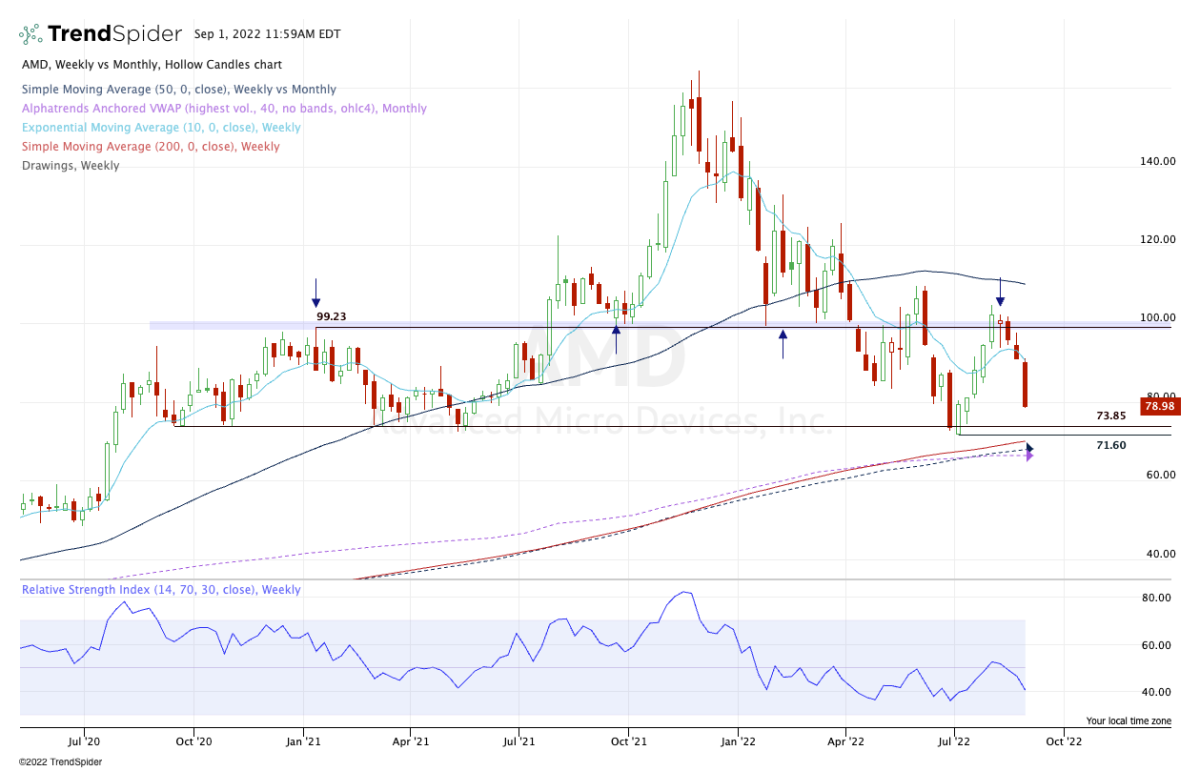The image size is (1200, 771).
Task: Select the purple arrowhead marker near the 71.60 level
Action: (x=1030, y=456)
